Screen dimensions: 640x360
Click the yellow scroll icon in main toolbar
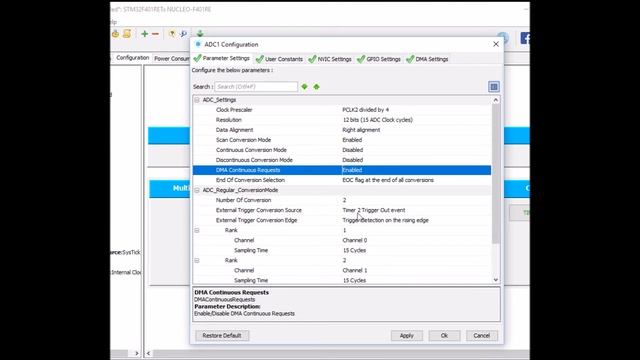point(127,33)
